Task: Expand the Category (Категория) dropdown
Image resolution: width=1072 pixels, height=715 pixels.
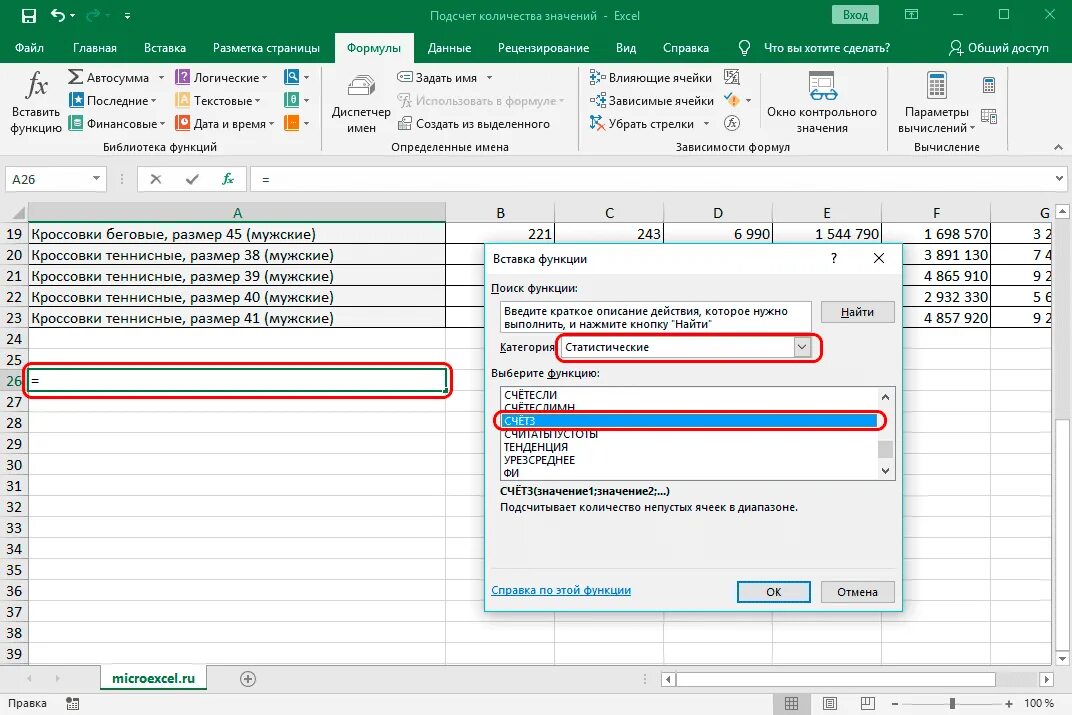Action: click(x=802, y=347)
